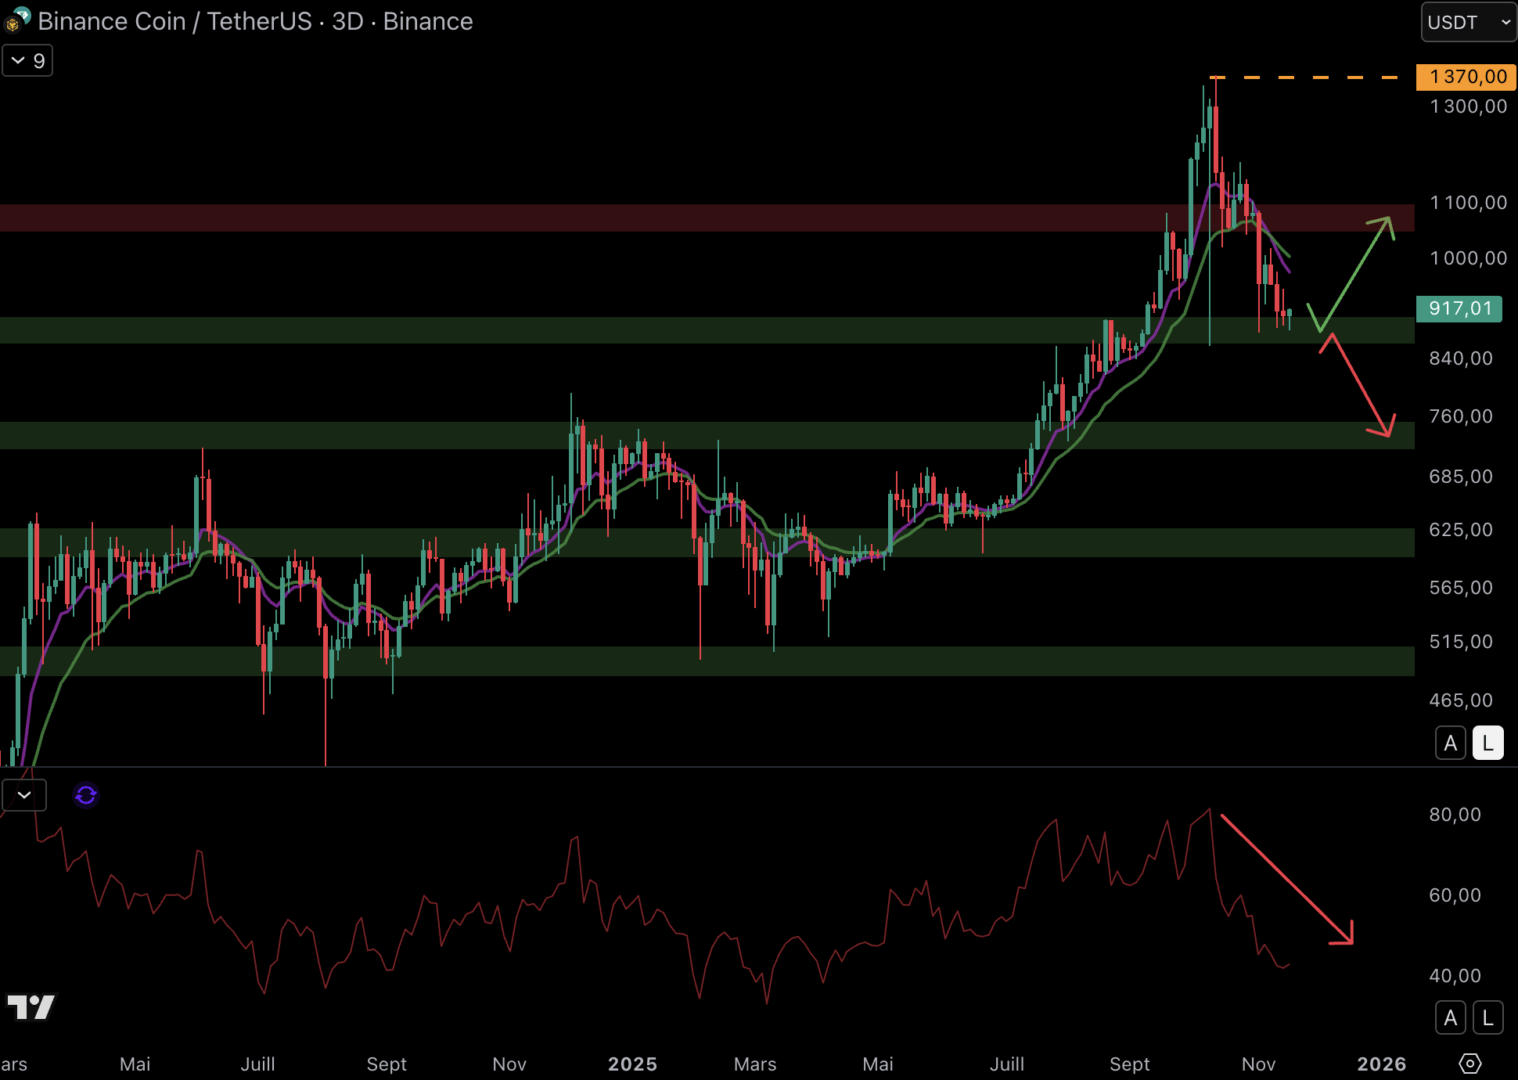Select the dark red resistance zone rectangle
Image resolution: width=1518 pixels, height=1080 pixels.
point(600,218)
